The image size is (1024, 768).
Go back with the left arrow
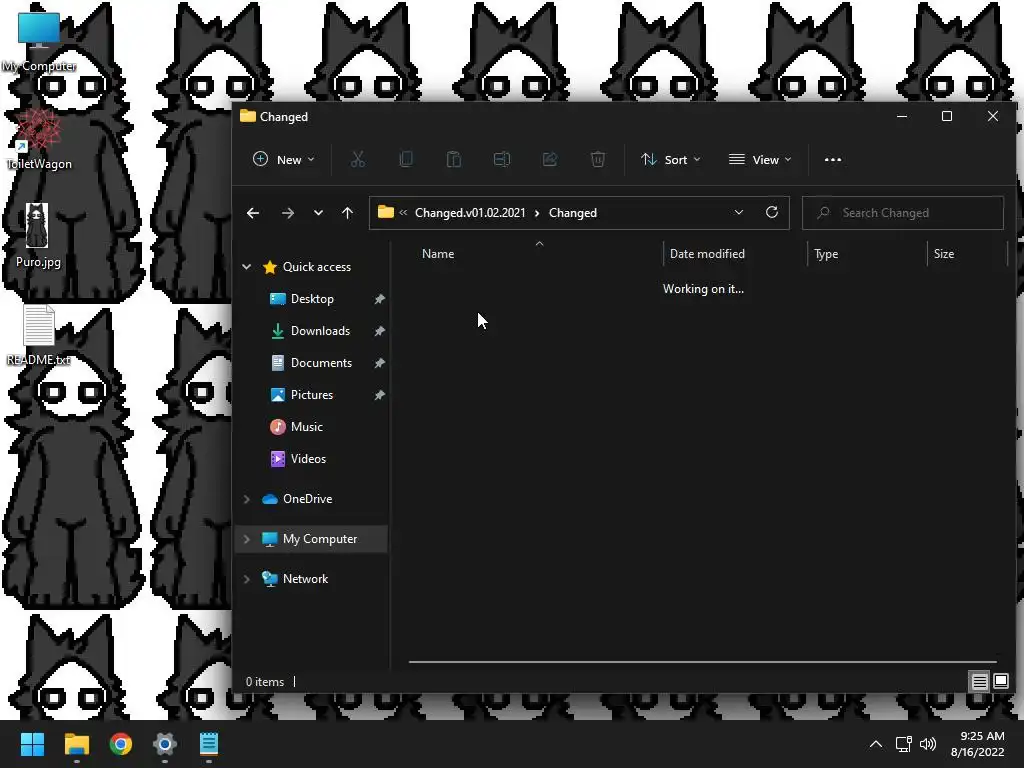click(253, 213)
